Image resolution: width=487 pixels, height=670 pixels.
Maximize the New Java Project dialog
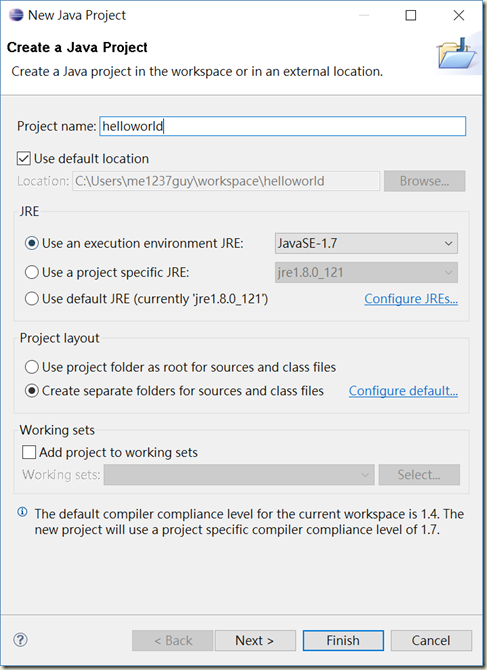coord(411,15)
